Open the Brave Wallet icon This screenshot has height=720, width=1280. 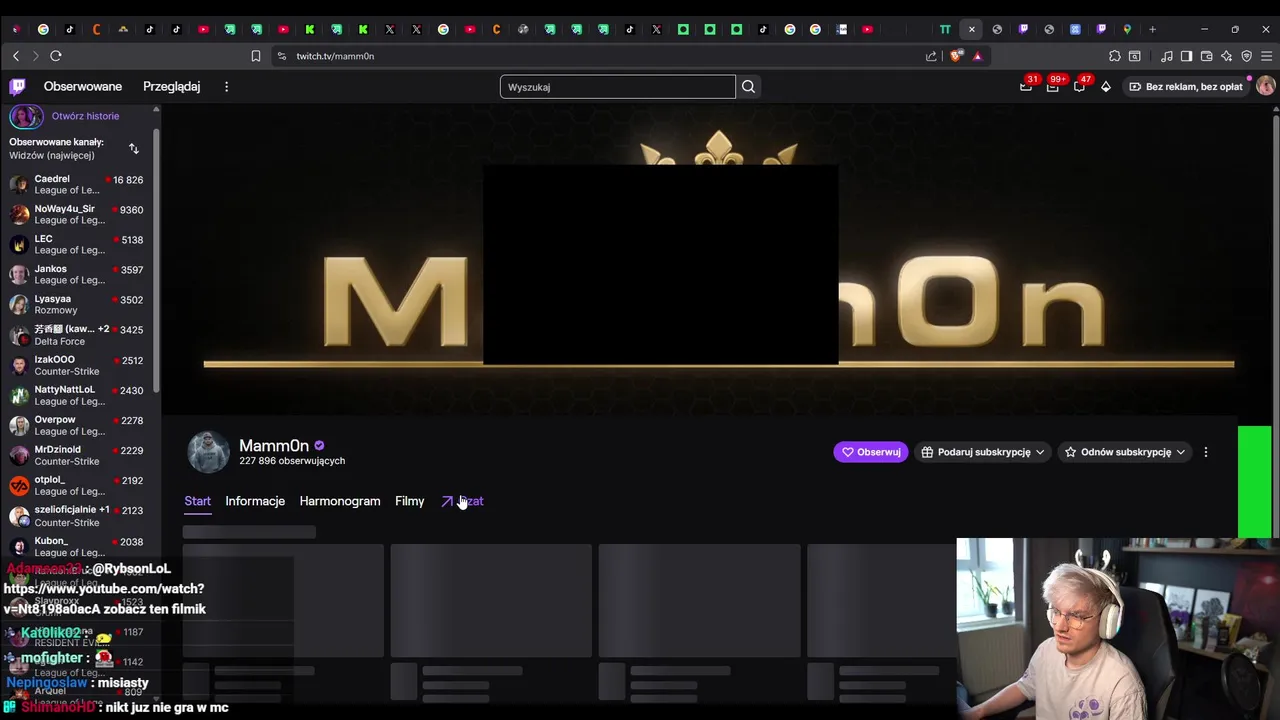click(1207, 56)
